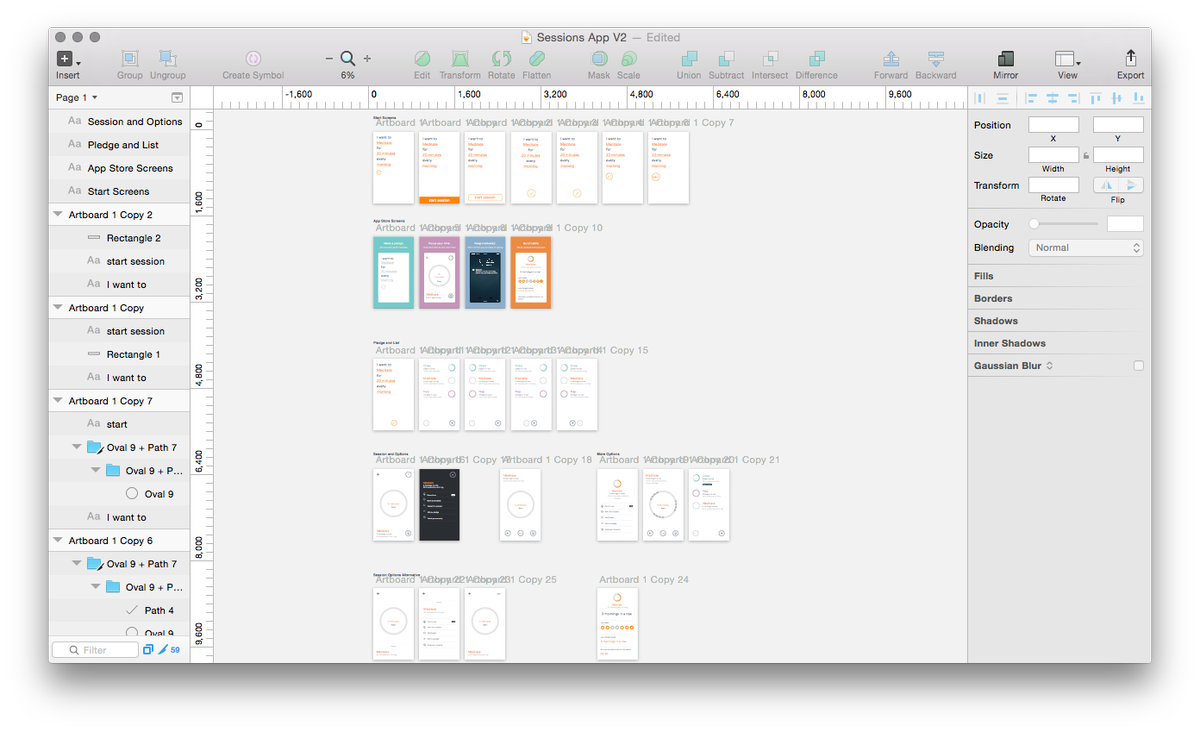Enable the Gaussian Blur checkbox

pos(1138,366)
